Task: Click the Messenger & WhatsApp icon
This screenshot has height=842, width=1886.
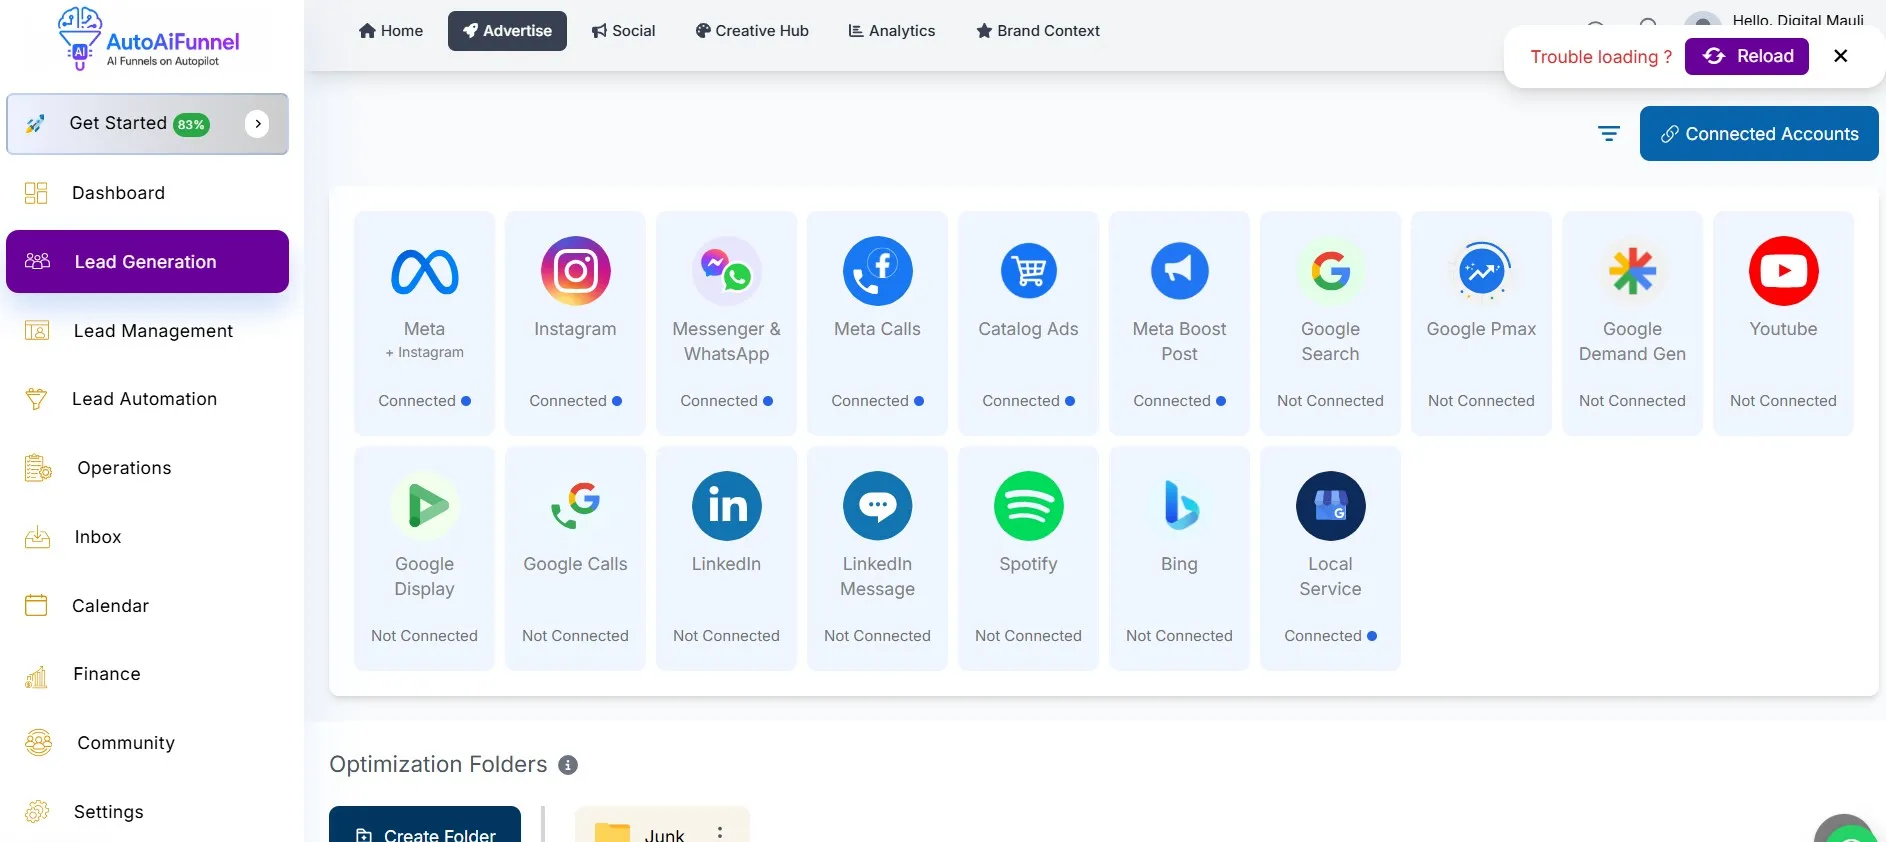Action: point(726,271)
